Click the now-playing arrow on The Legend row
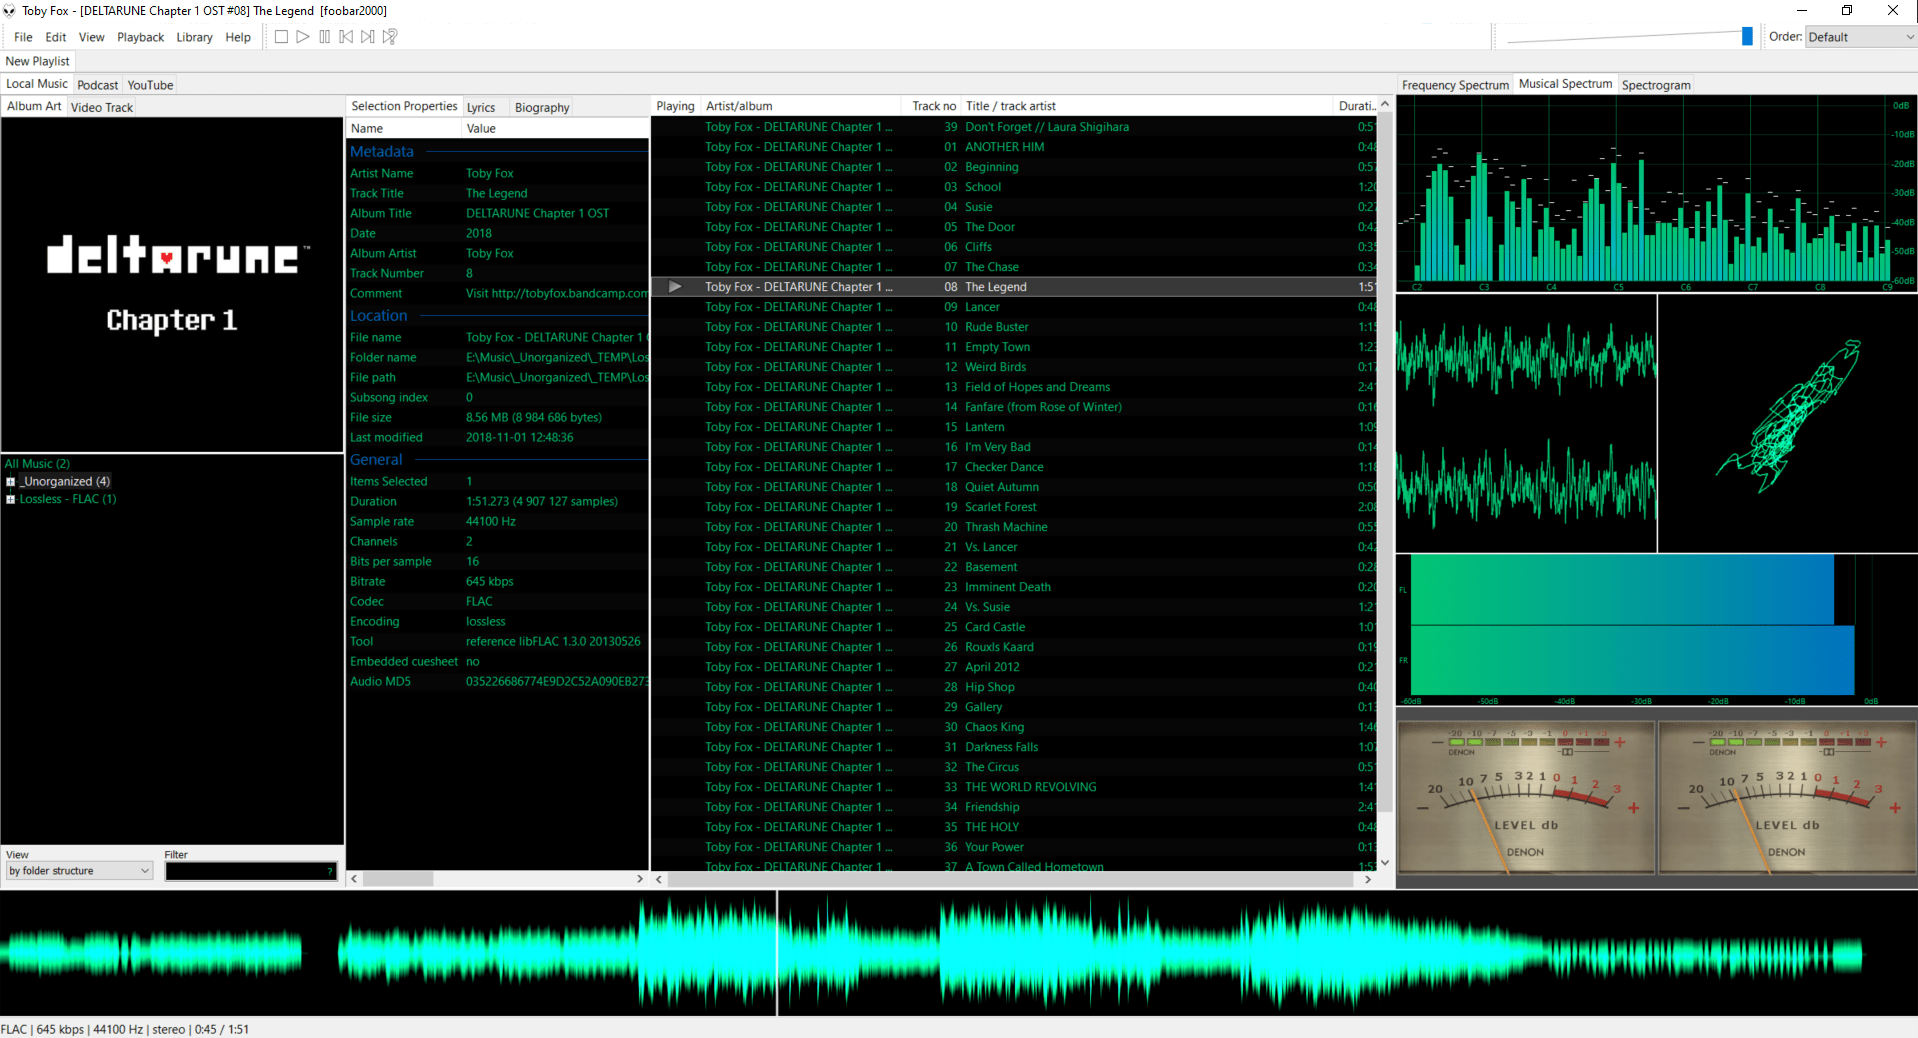 [675, 287]
